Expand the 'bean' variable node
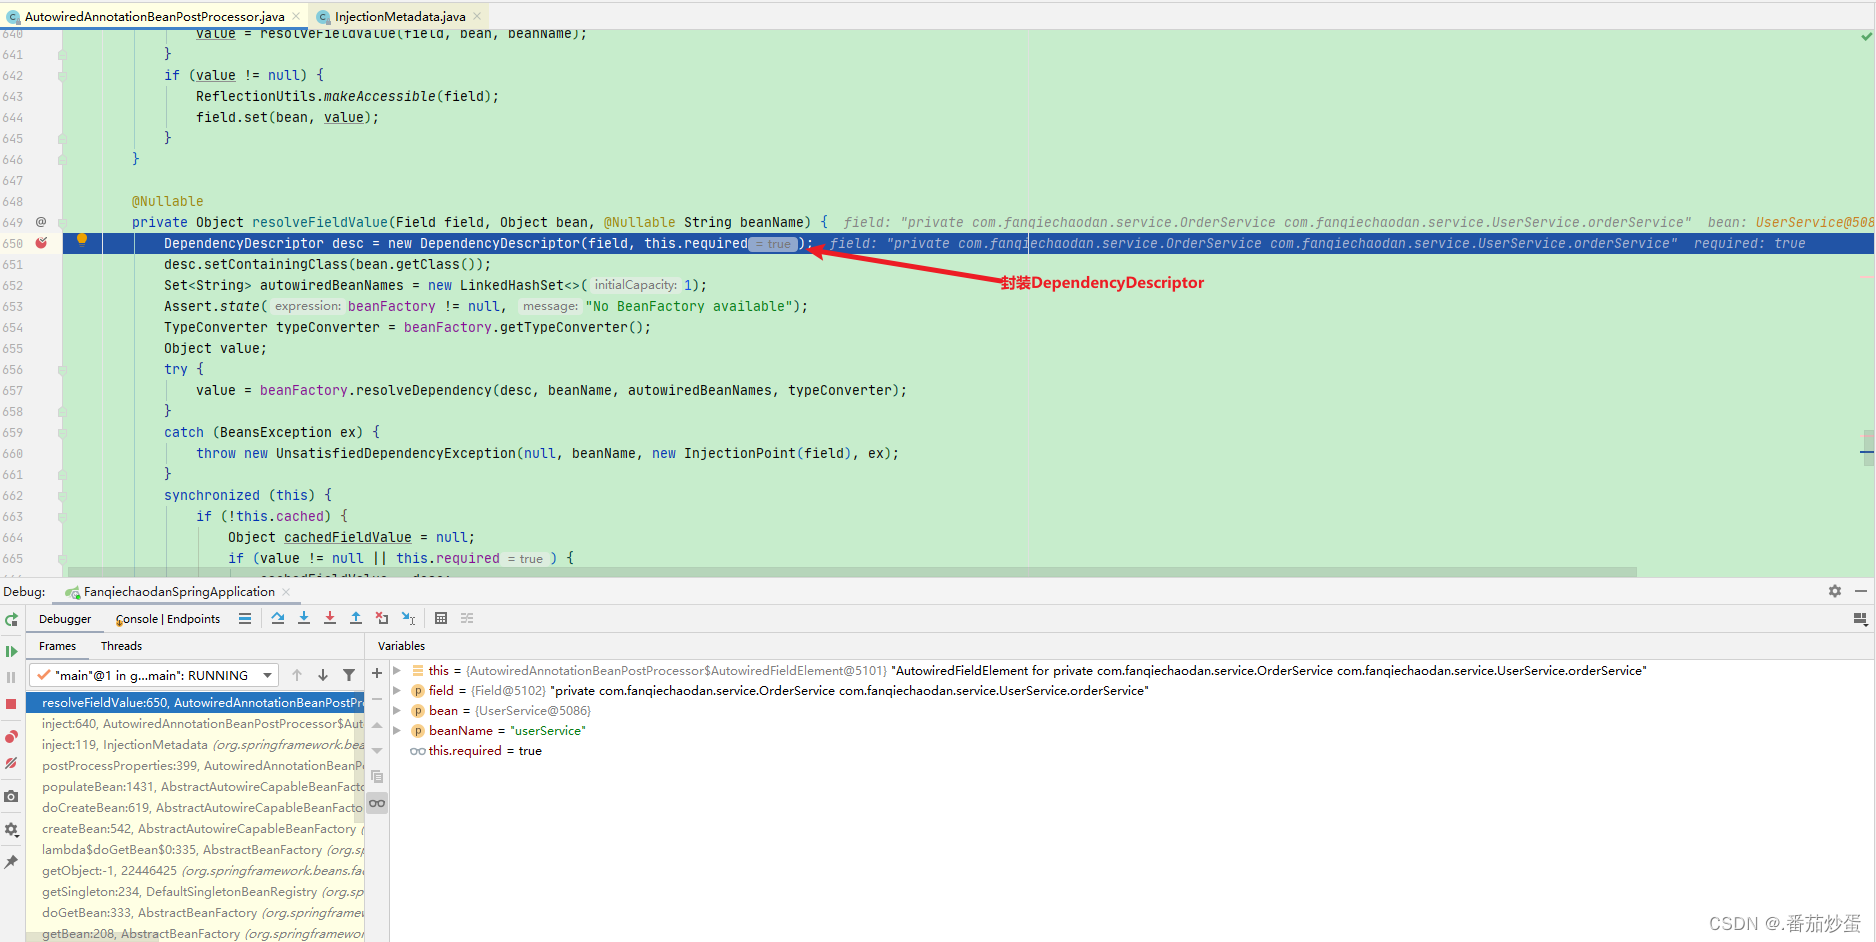1876x942 pixels. [x=397, y=711]
